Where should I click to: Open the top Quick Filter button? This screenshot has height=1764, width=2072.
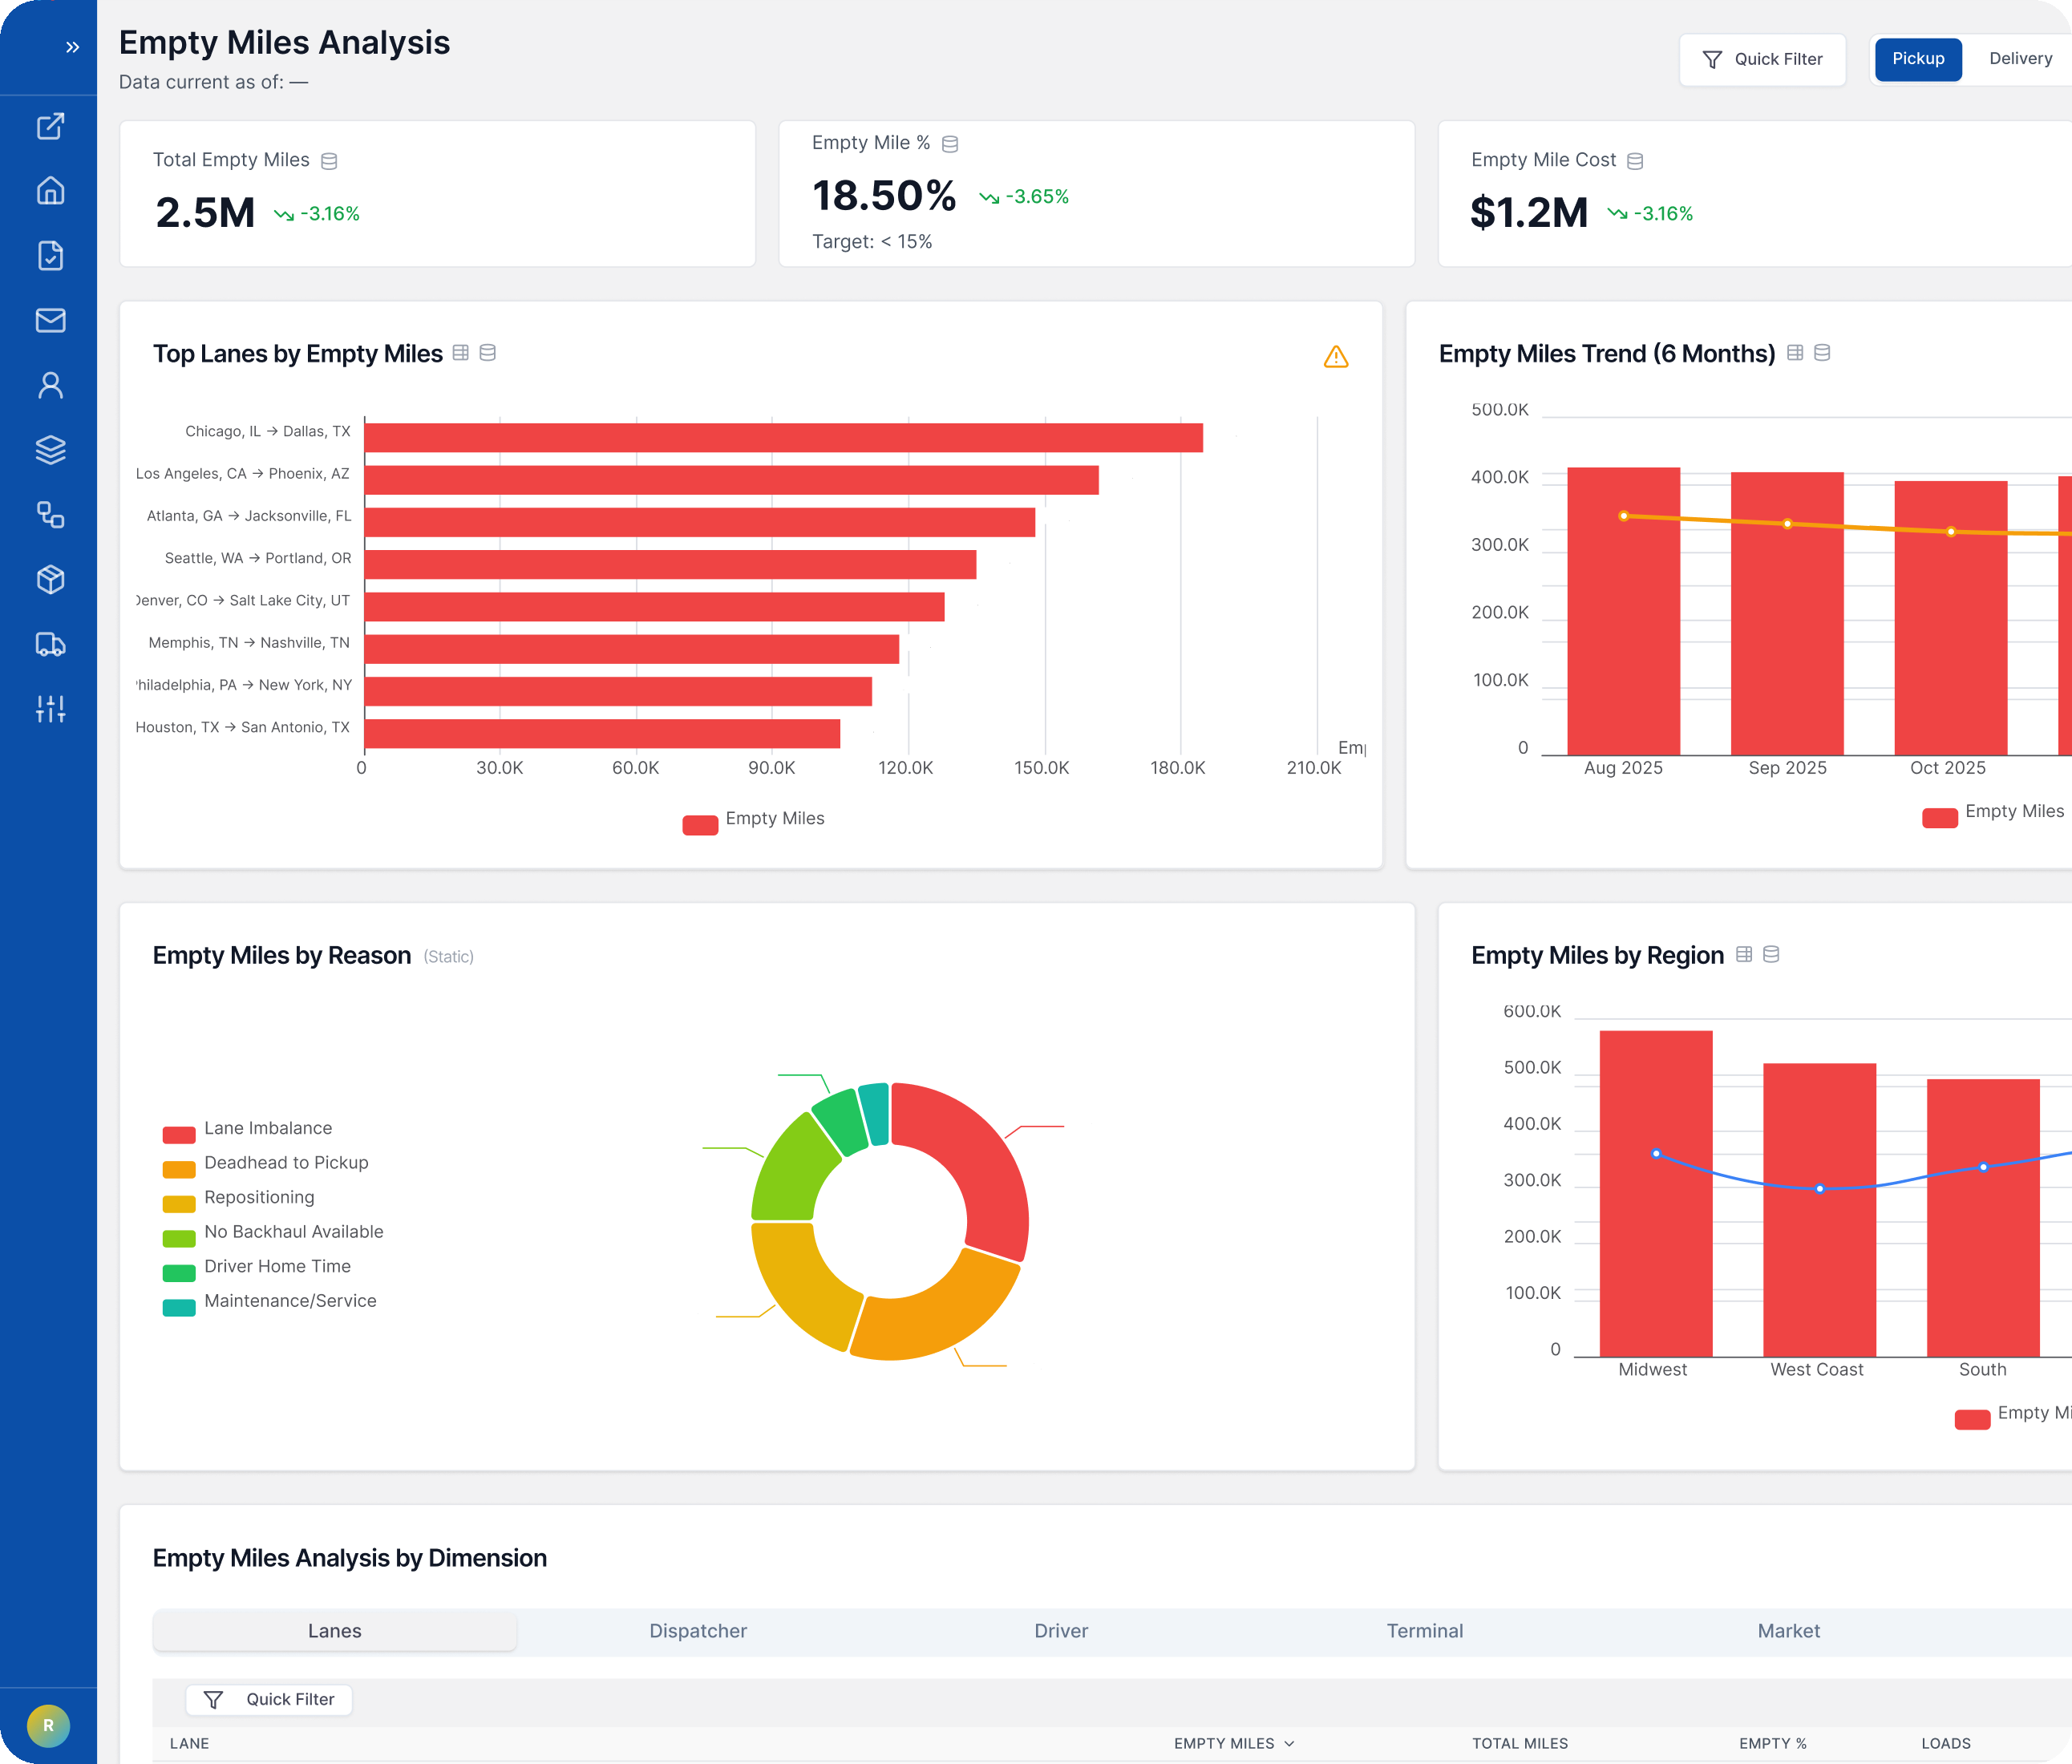pyautogui.click(x=1762, y=59)
